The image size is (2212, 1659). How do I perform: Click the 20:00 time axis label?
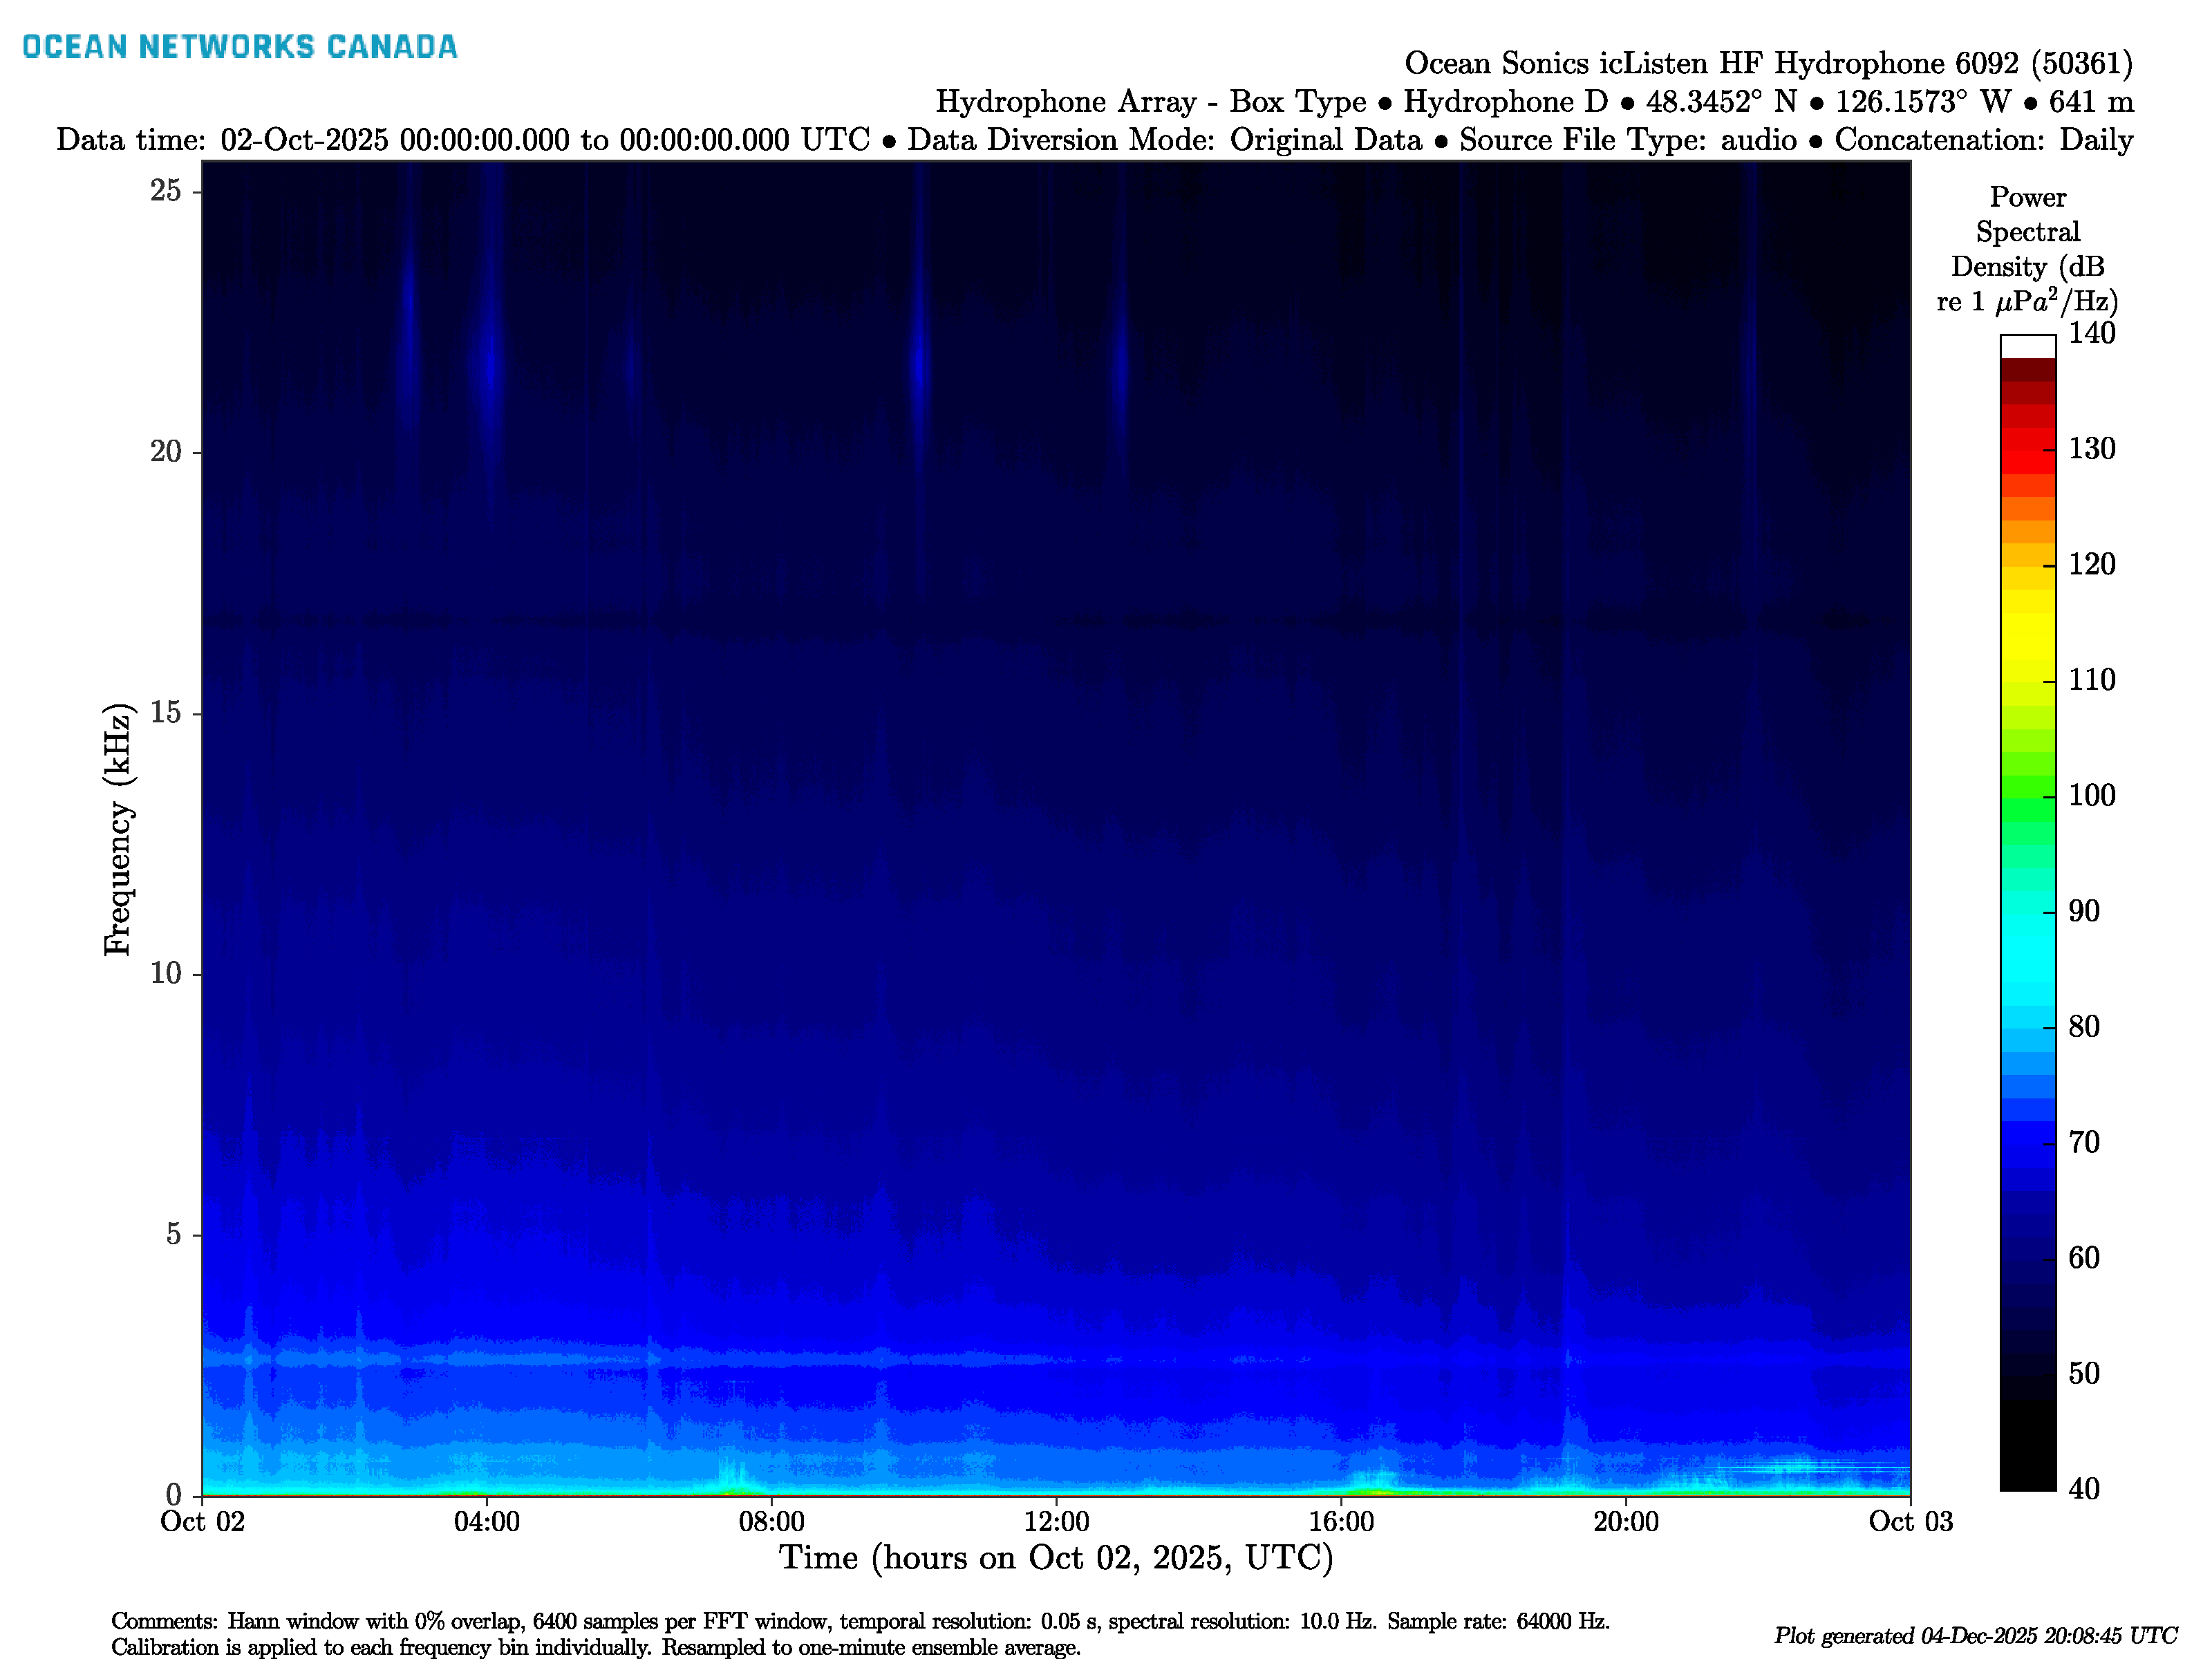tap(1625, 1522)
